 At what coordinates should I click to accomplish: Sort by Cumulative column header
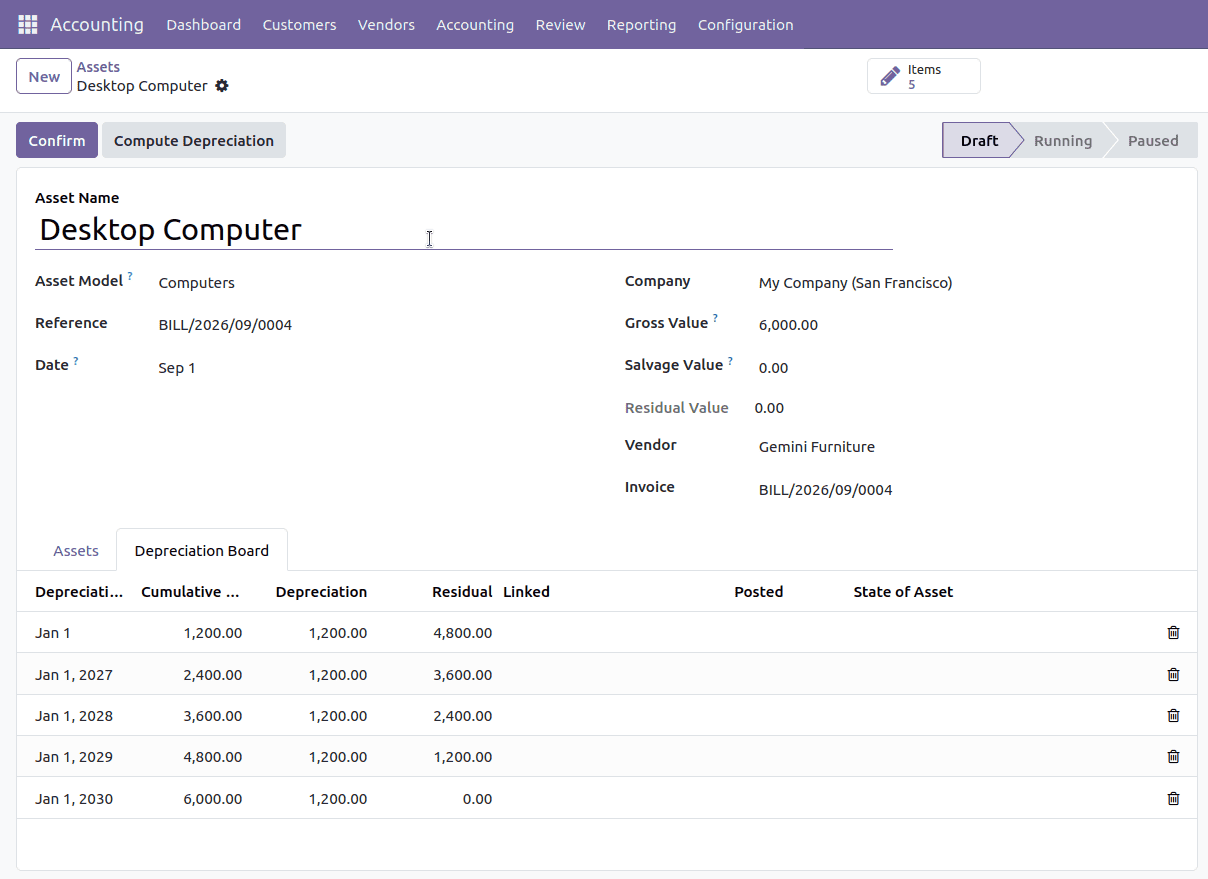point(190,592)
